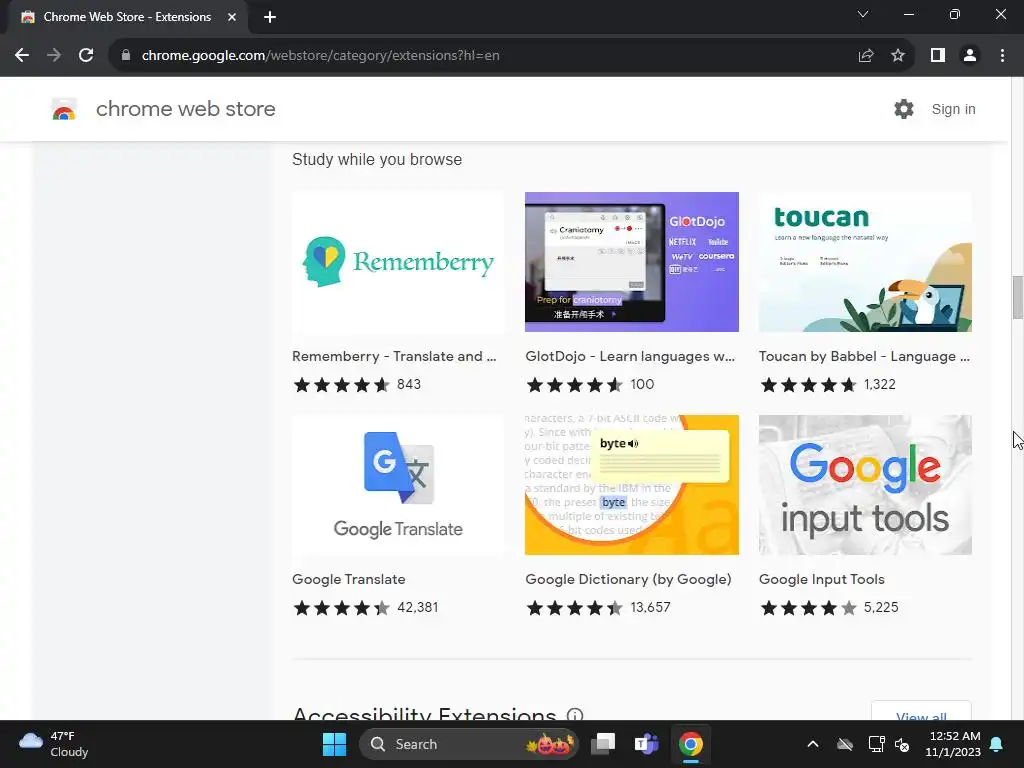Open the Rememberry extension thumbnail
Screen dimensions: 1024x768
(x=398, y=262)
